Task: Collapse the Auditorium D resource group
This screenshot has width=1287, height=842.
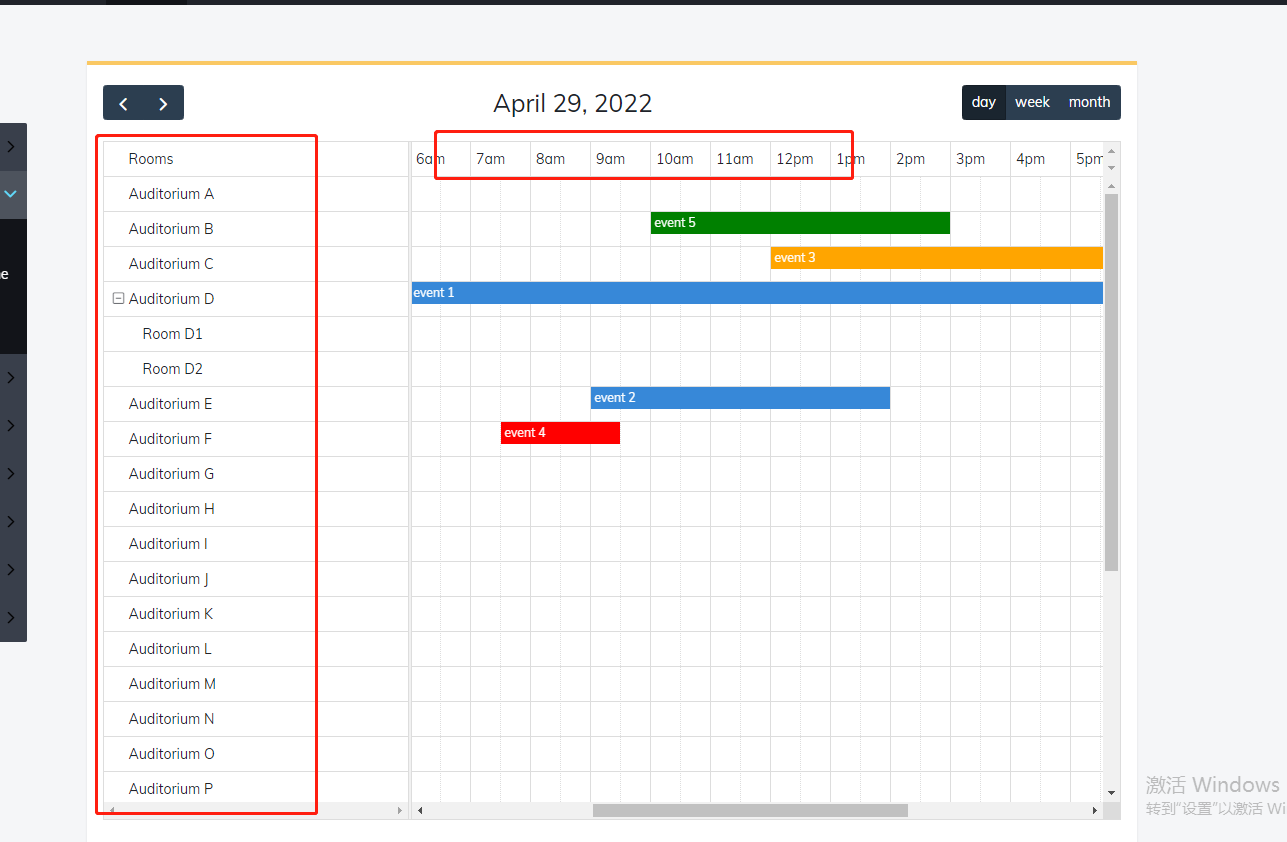Action: (118, 297)
